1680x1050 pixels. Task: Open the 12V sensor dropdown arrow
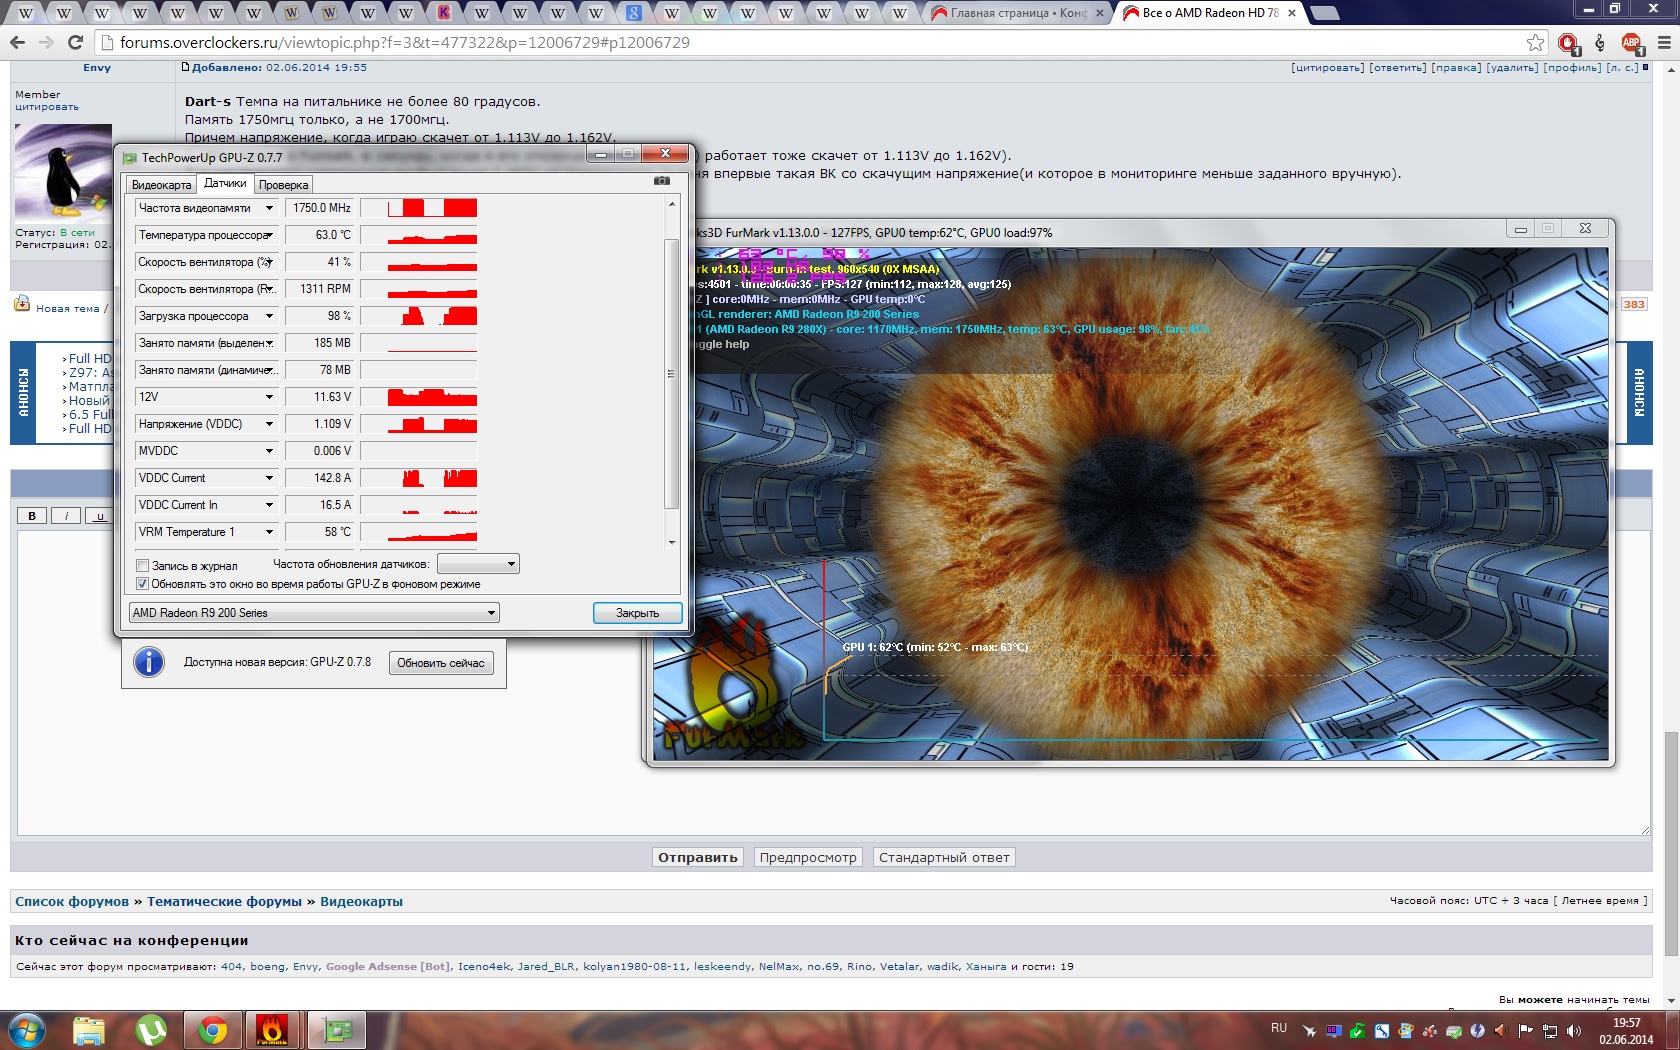(x=269, y=397)
